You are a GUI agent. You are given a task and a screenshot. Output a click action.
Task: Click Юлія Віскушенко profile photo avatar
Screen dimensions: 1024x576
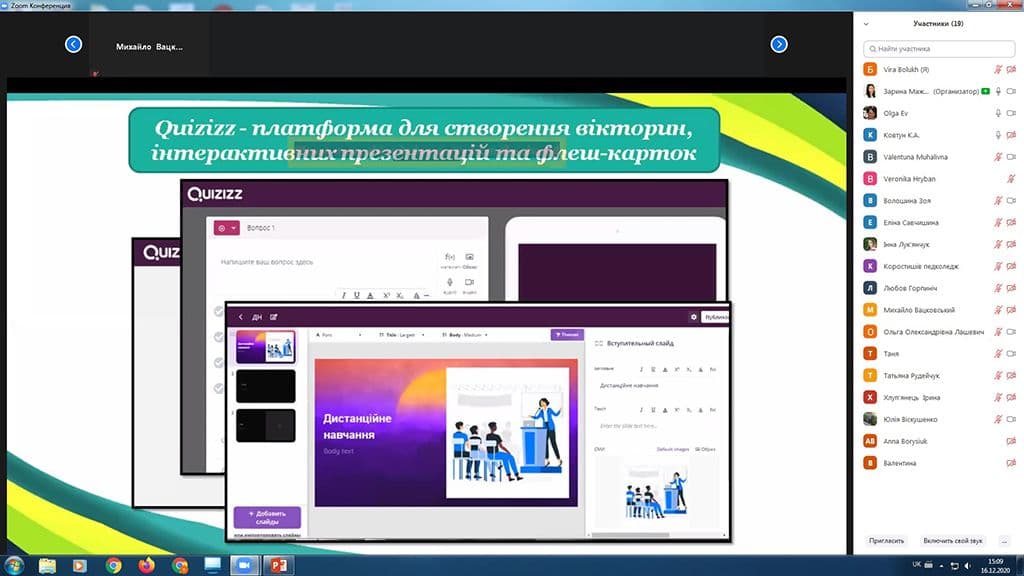[870, 419]
